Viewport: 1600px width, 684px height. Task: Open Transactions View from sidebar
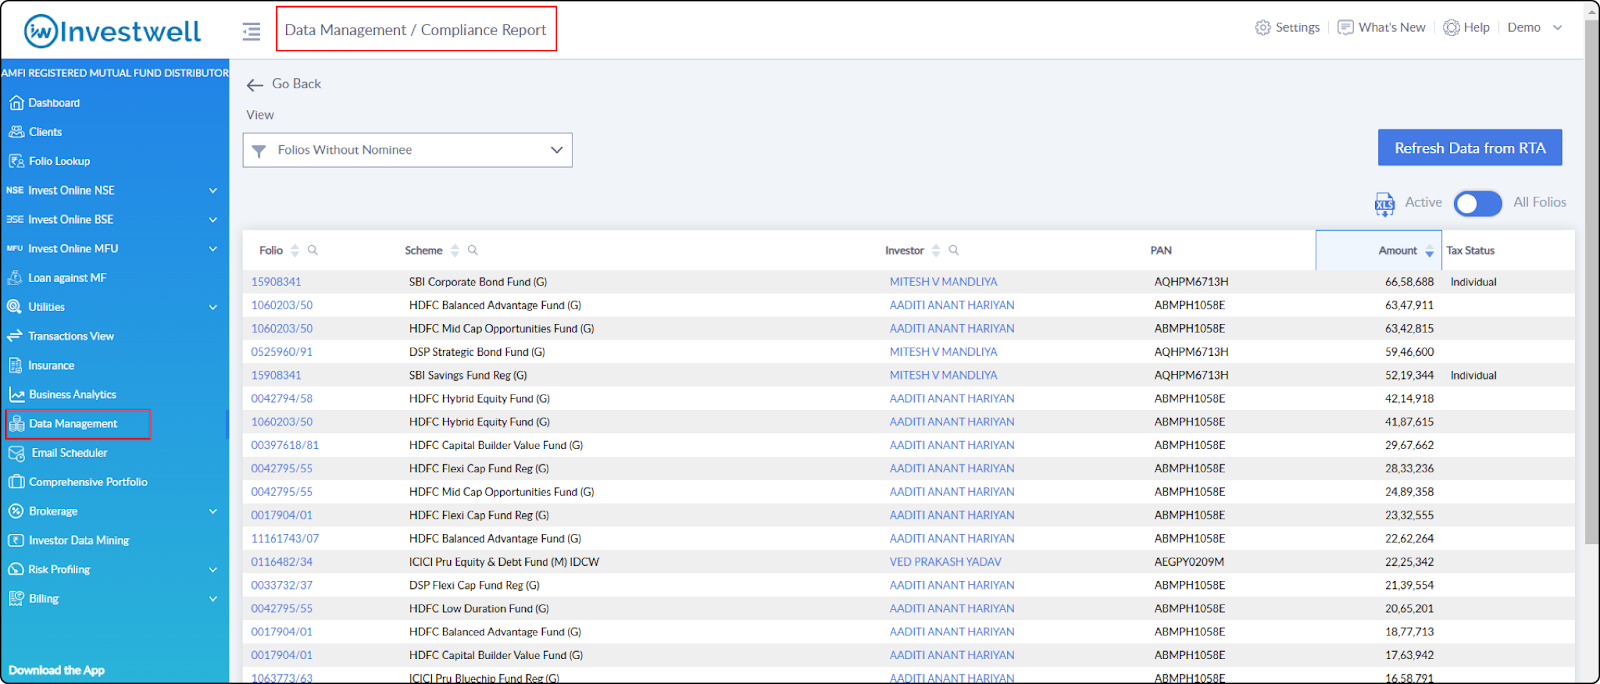coord(71,336)
